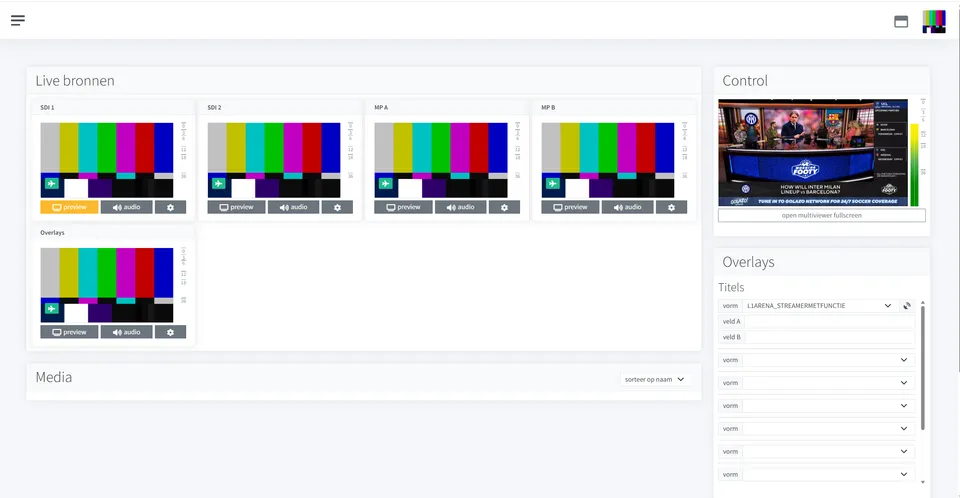Open settings gear for MP A
The width and height of the screenshot is (960, 498).
504,207
